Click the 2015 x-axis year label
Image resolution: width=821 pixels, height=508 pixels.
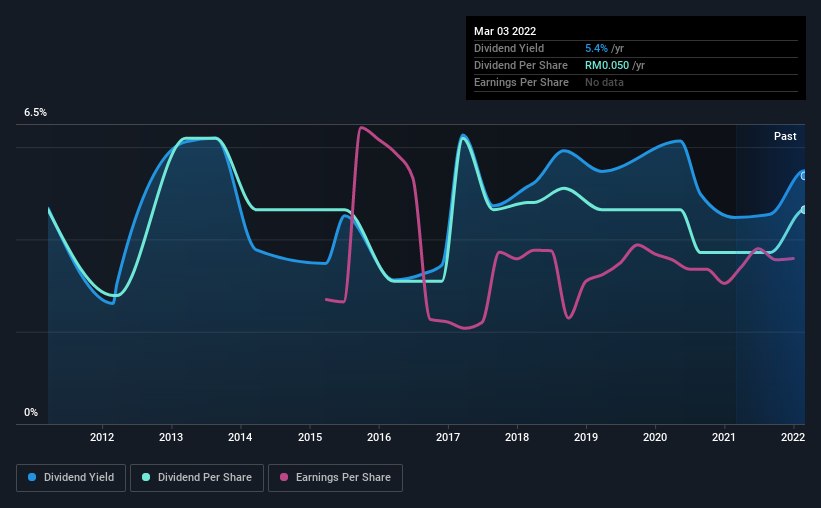point(310,437)
